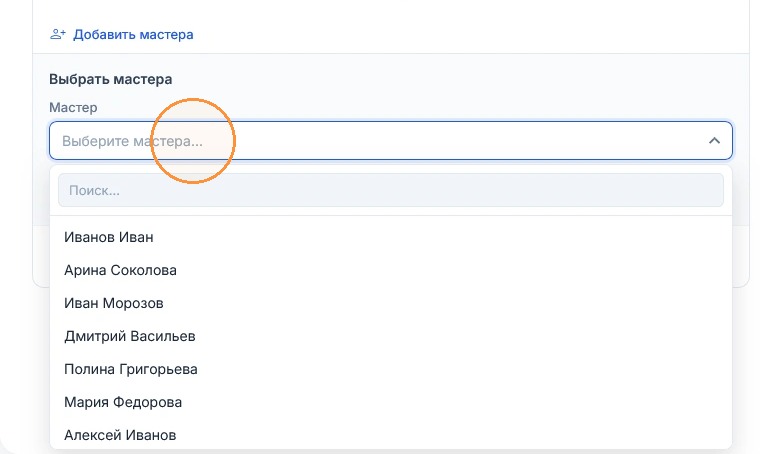
Task: Pick Иван Морозов from the dropdown
Action: [391, 303]
